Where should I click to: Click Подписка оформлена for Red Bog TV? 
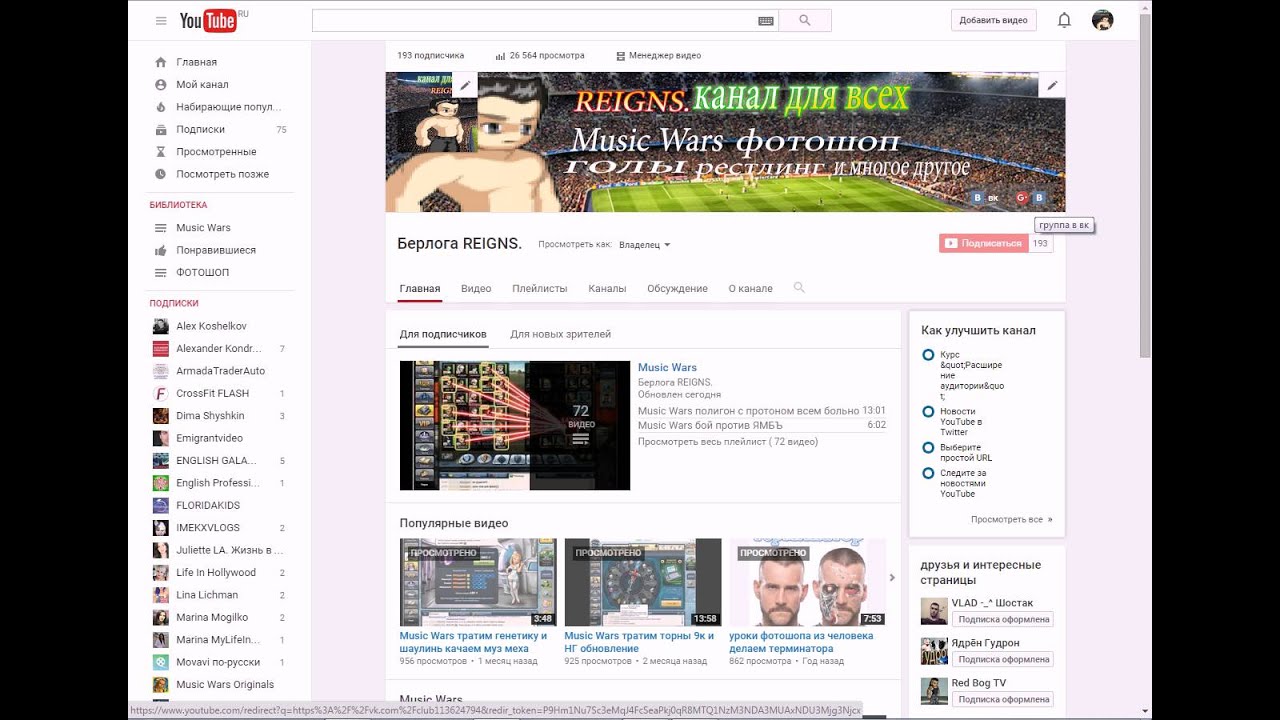click(x=1002, y=700)
